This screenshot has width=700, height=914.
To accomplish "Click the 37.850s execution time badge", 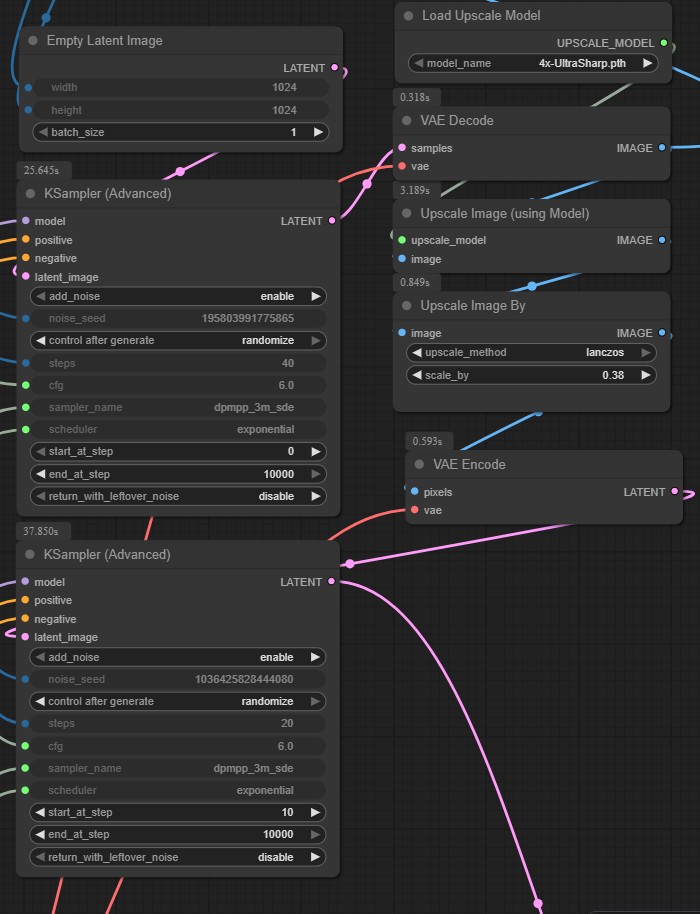I will pos(44,531).
